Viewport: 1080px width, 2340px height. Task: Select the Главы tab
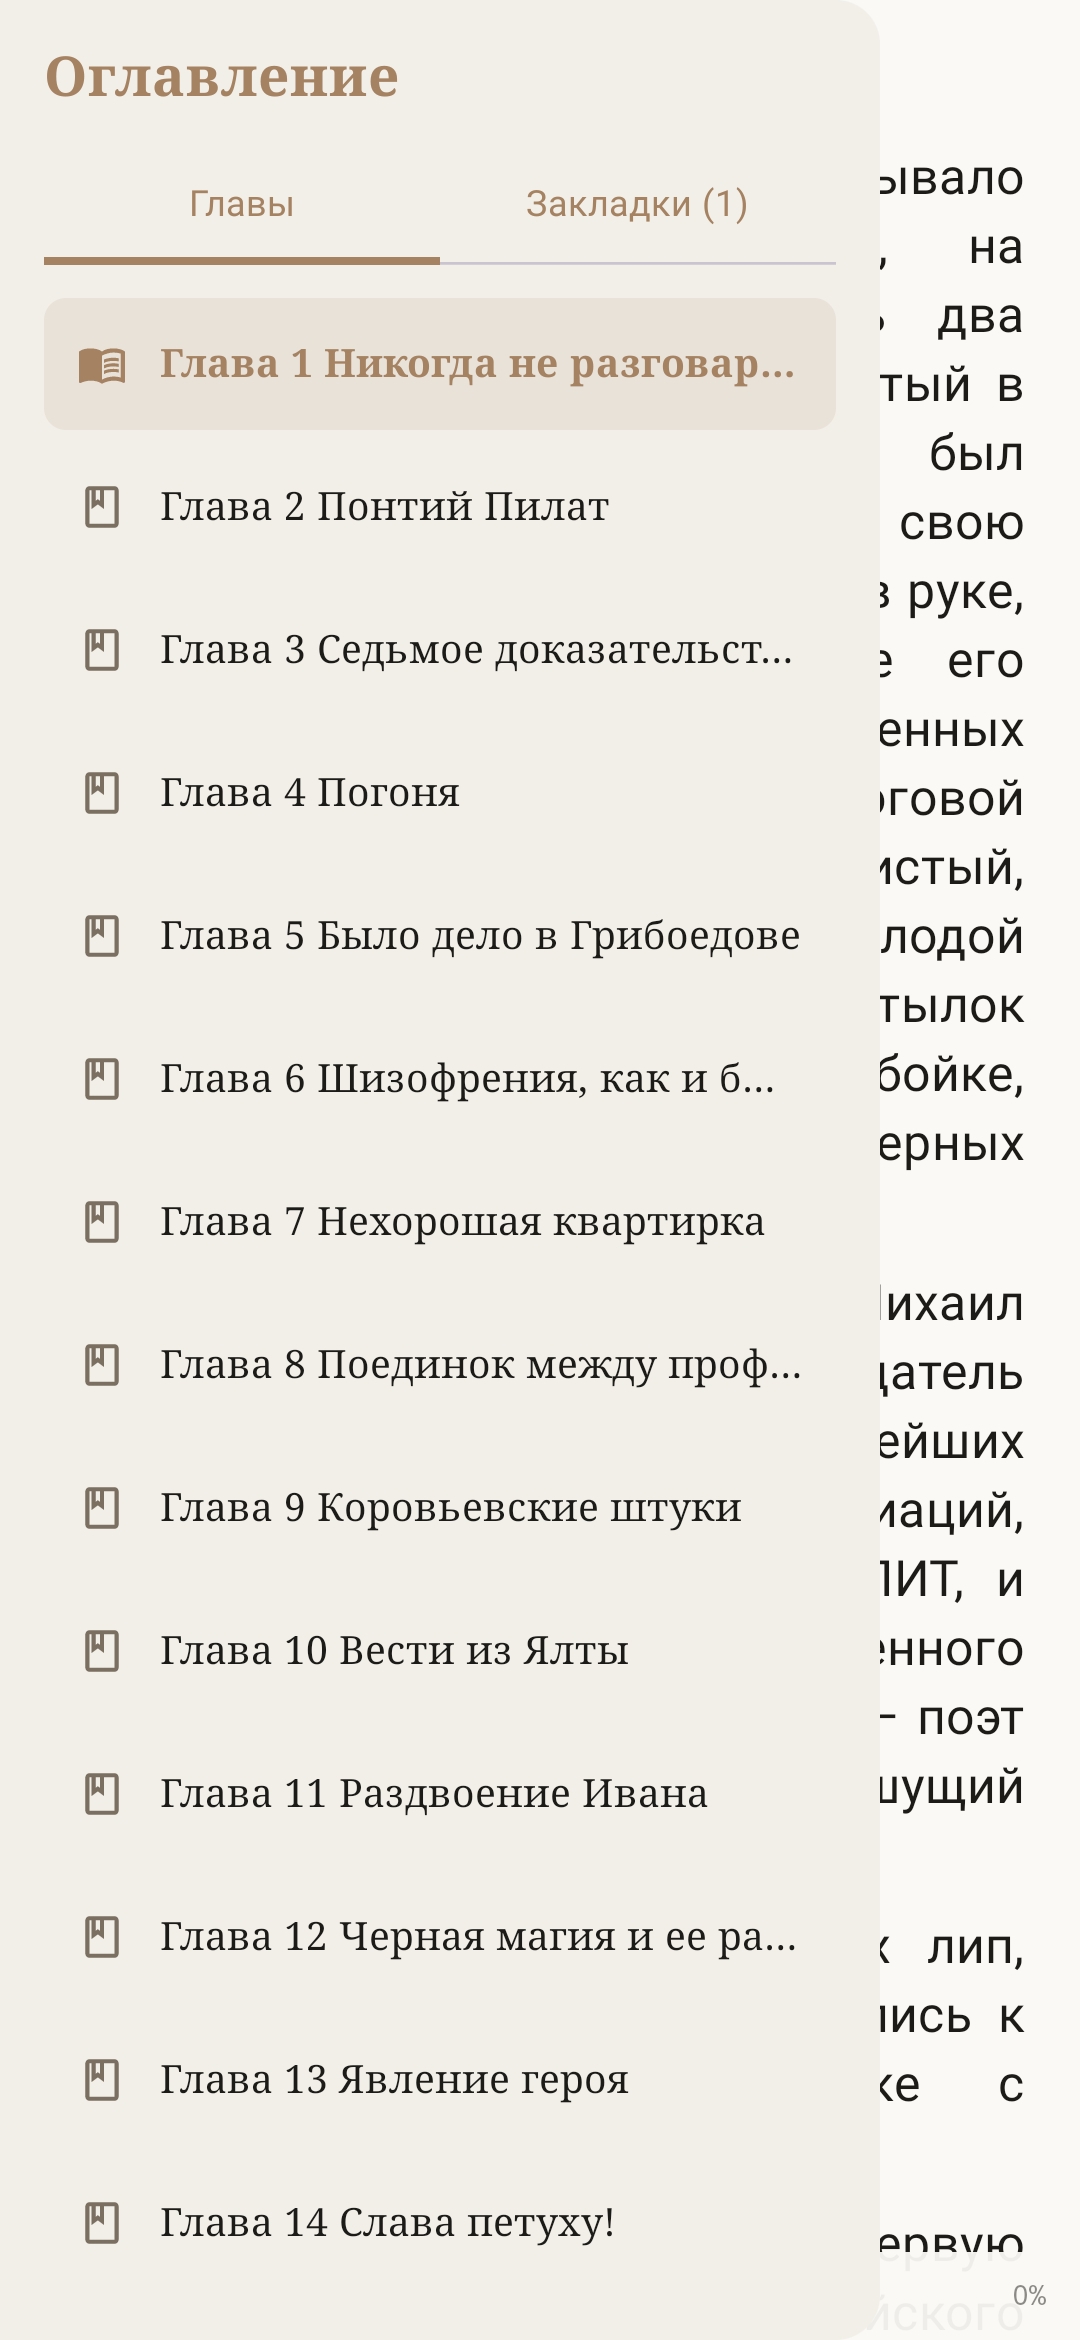(x=242, y=204)
